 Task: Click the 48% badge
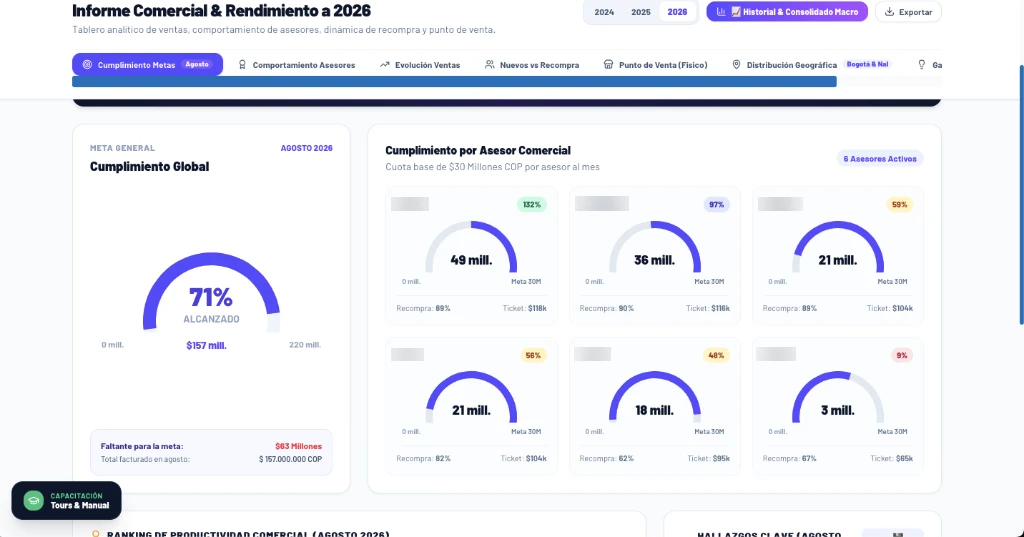(716, 355)
